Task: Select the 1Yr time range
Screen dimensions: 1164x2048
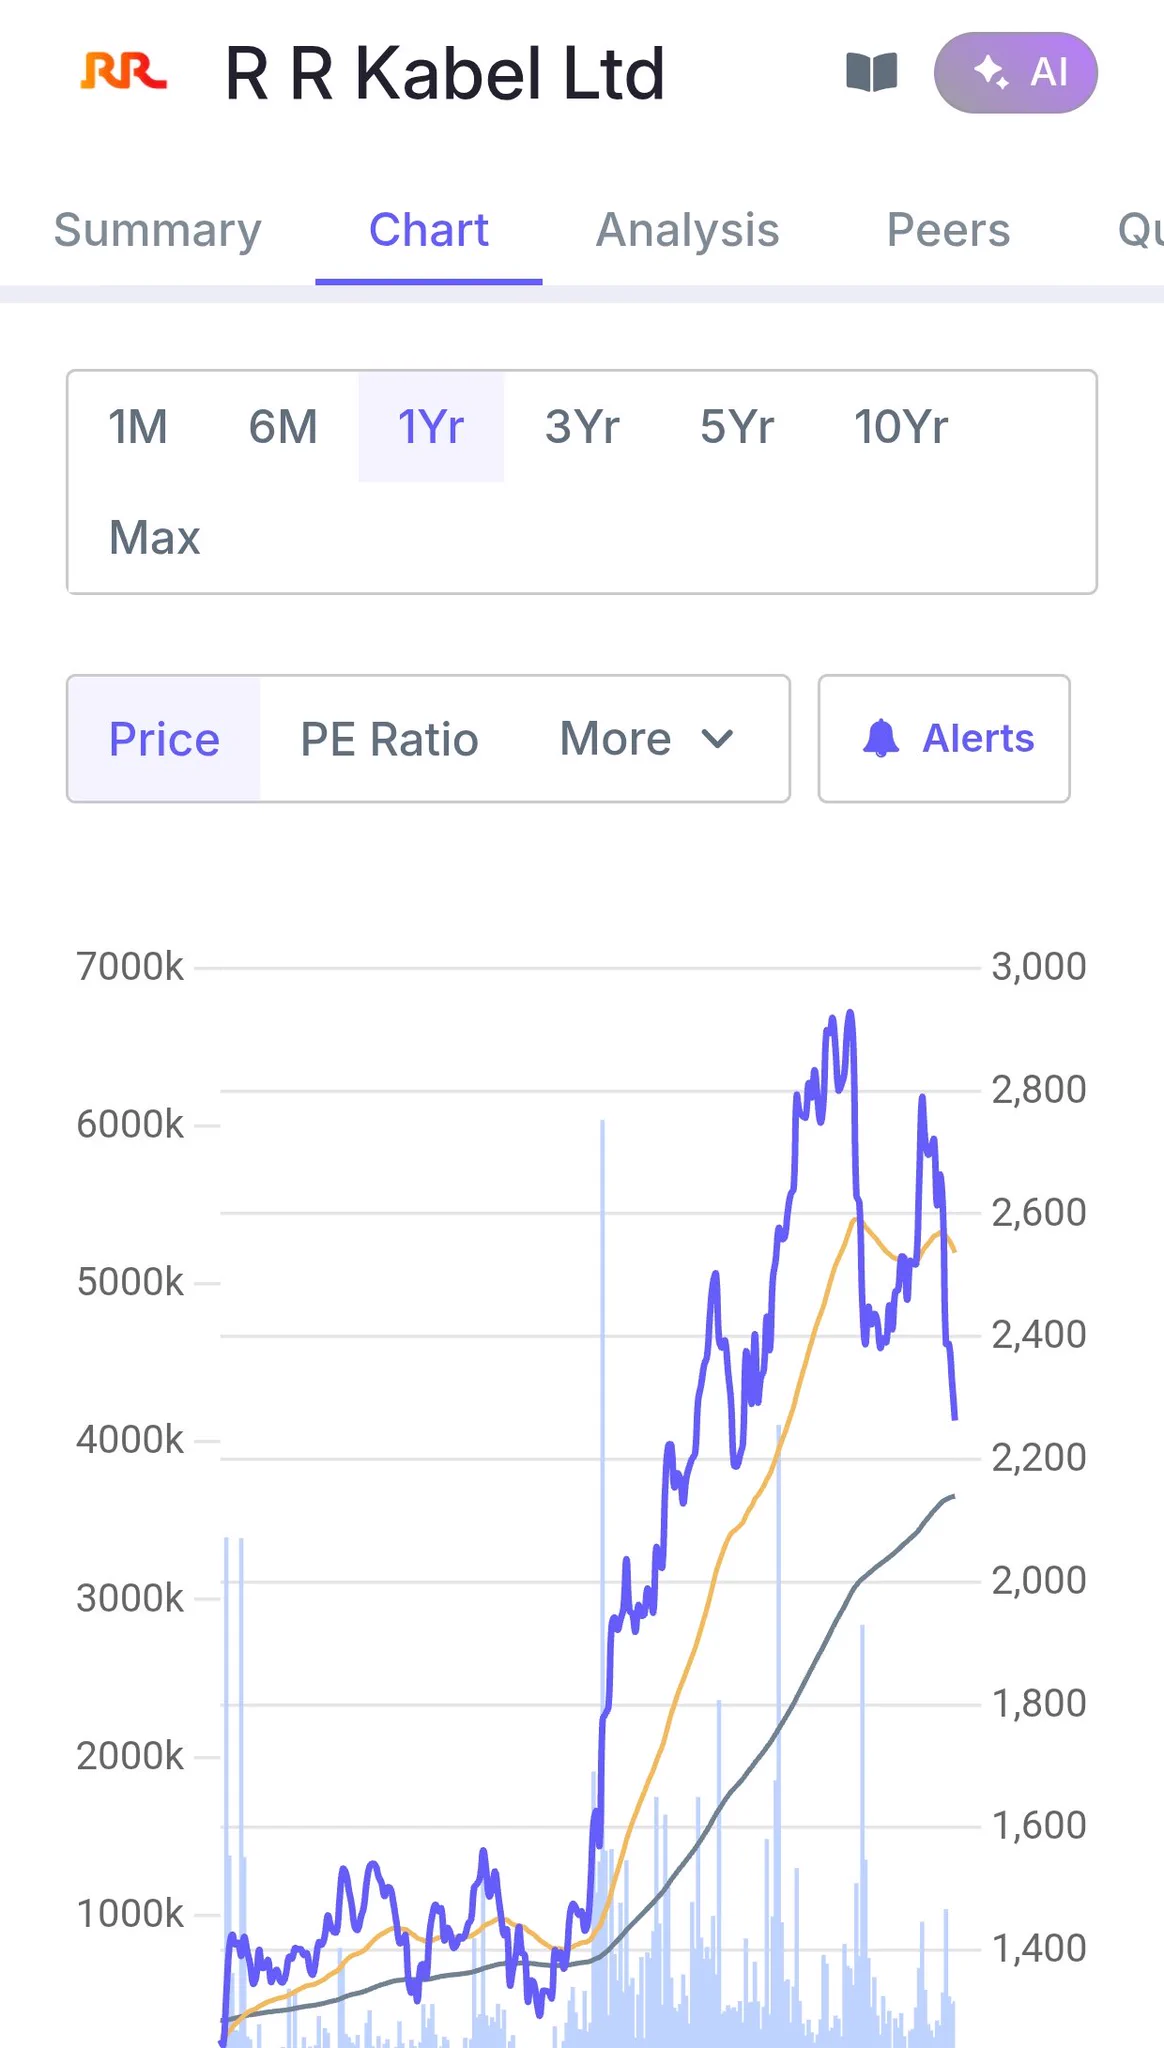Action: pos(431,428)
